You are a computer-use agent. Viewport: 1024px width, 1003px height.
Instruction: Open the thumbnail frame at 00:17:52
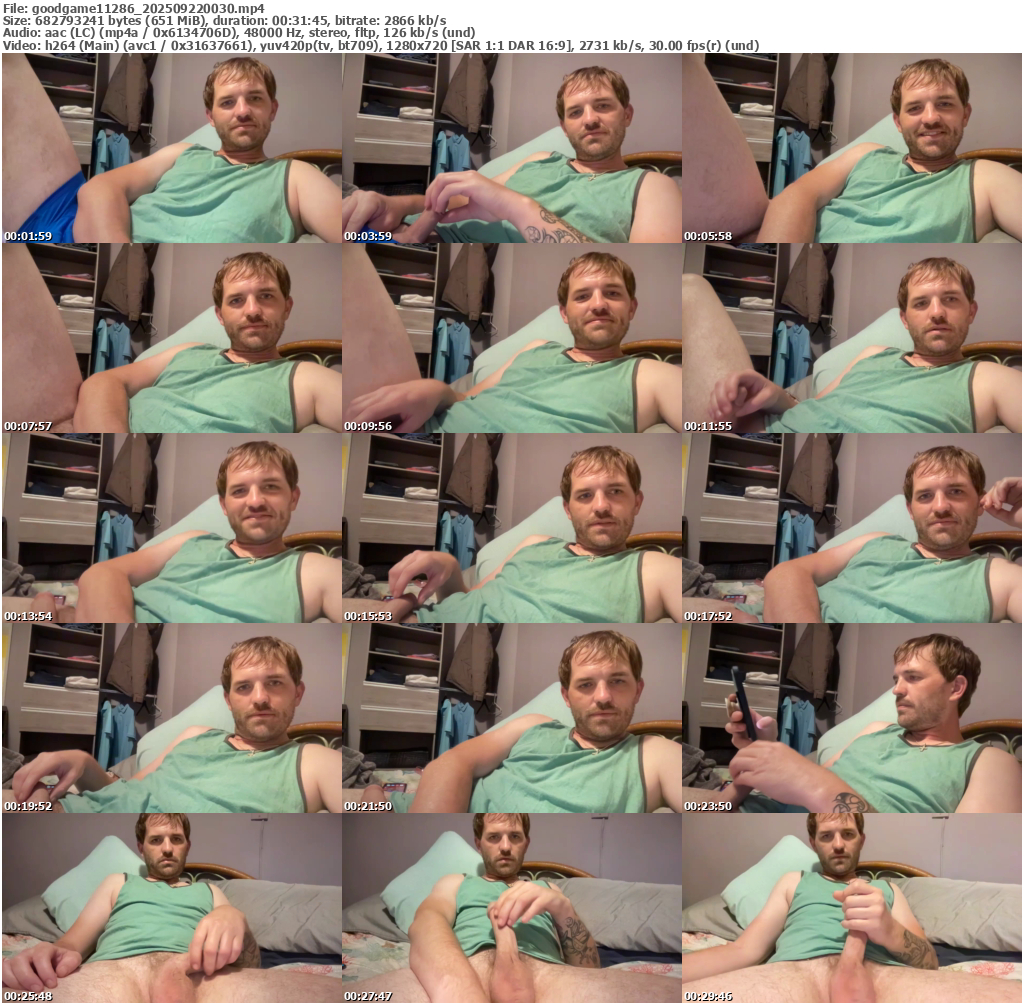tap(852, 528)
